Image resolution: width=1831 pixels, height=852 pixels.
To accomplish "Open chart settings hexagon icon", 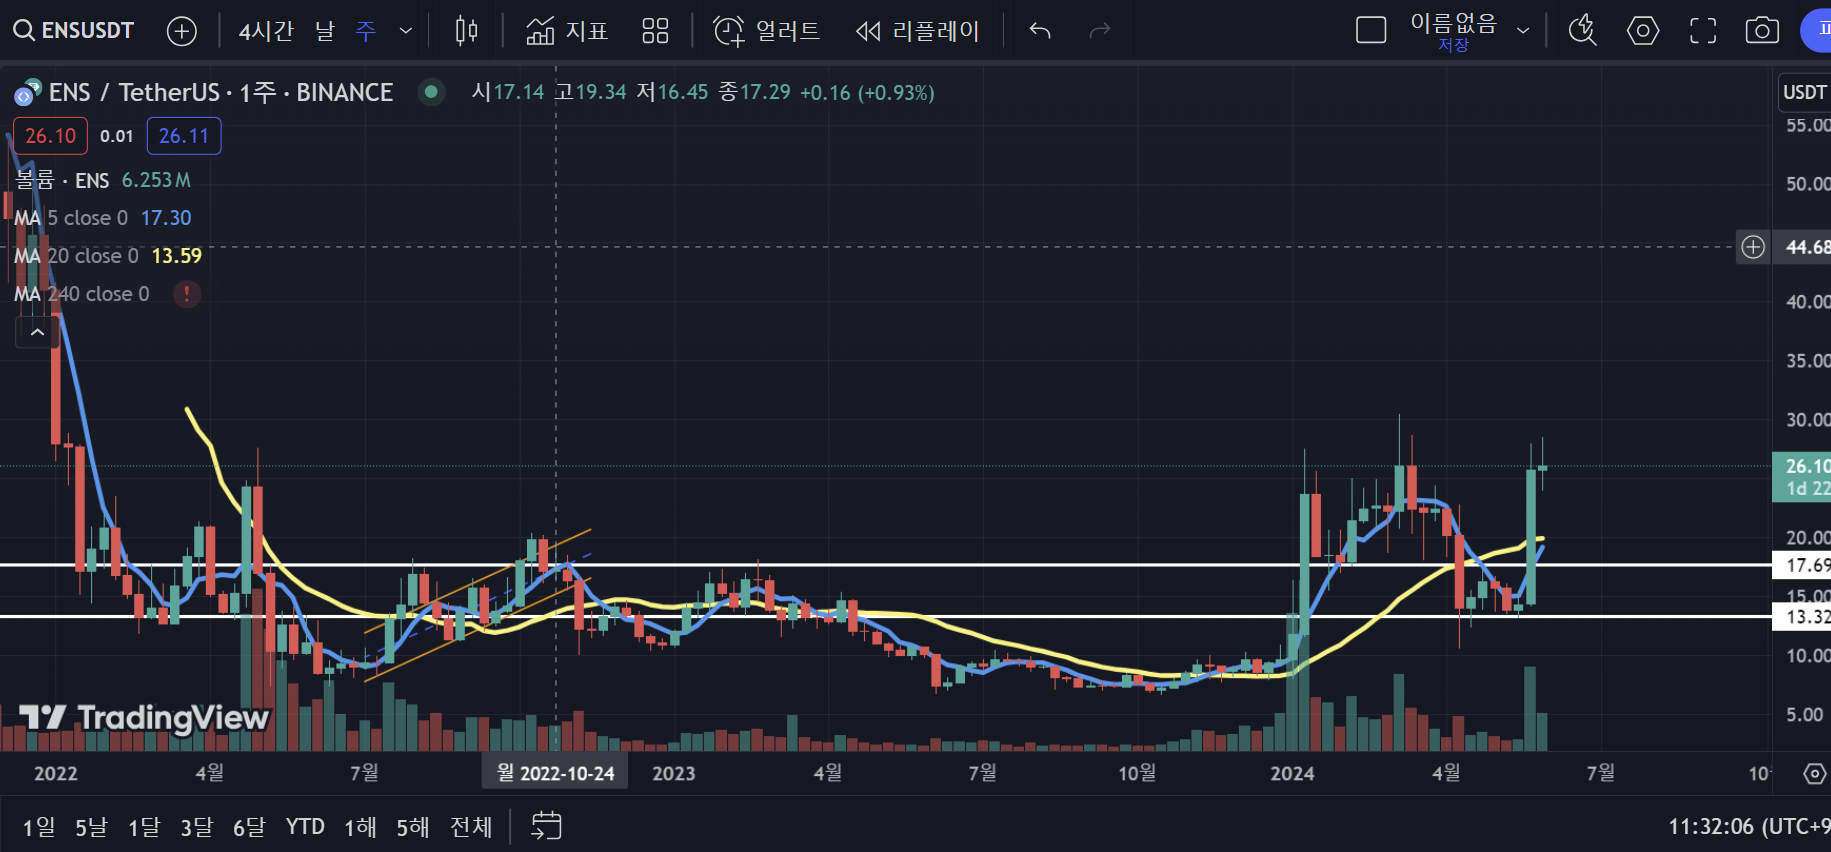I will (1643, 31).
